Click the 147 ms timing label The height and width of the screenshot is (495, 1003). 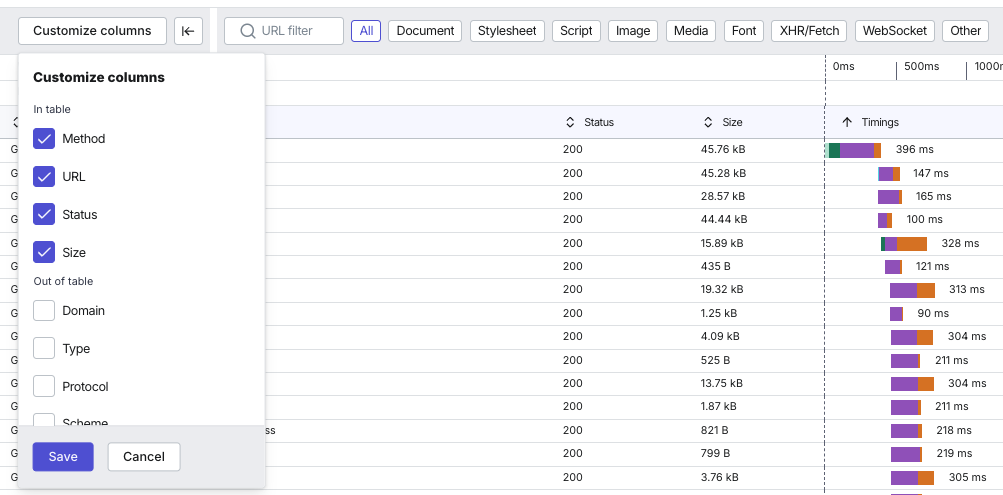click(931, 173)
